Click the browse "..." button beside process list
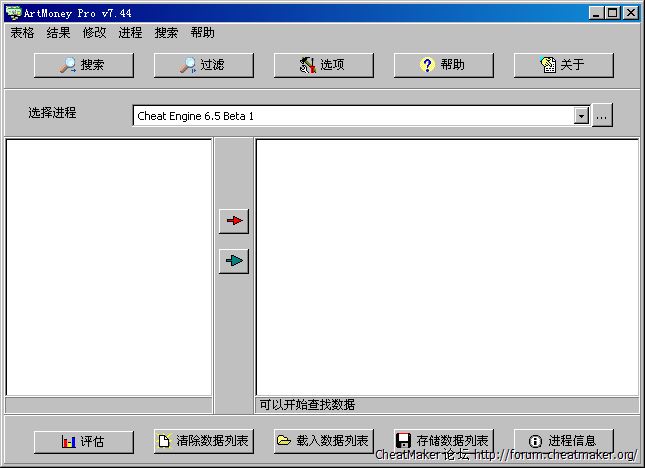This screenshot has height=468, width=645. [601, 116]
